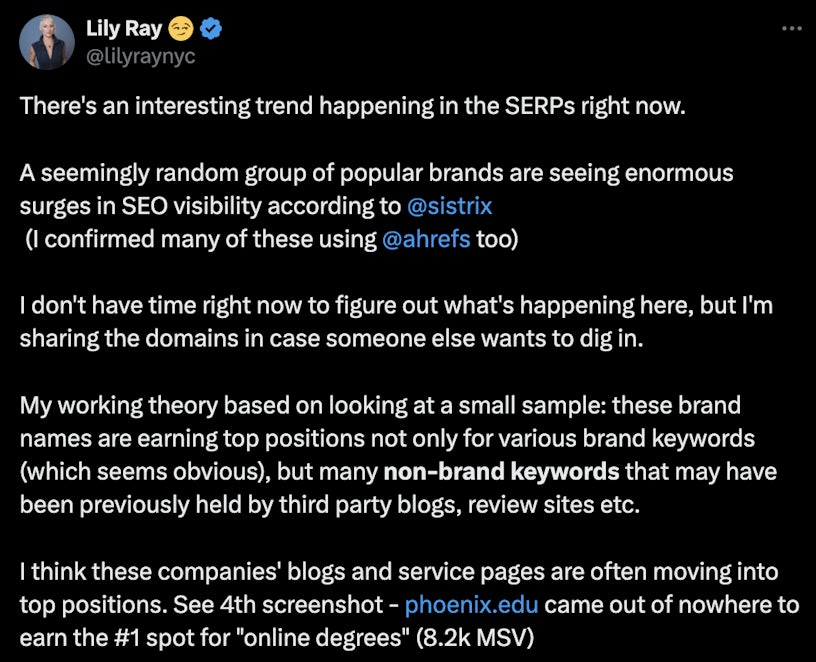Open Lily Ray's profile avatar photo

point(47,43)
